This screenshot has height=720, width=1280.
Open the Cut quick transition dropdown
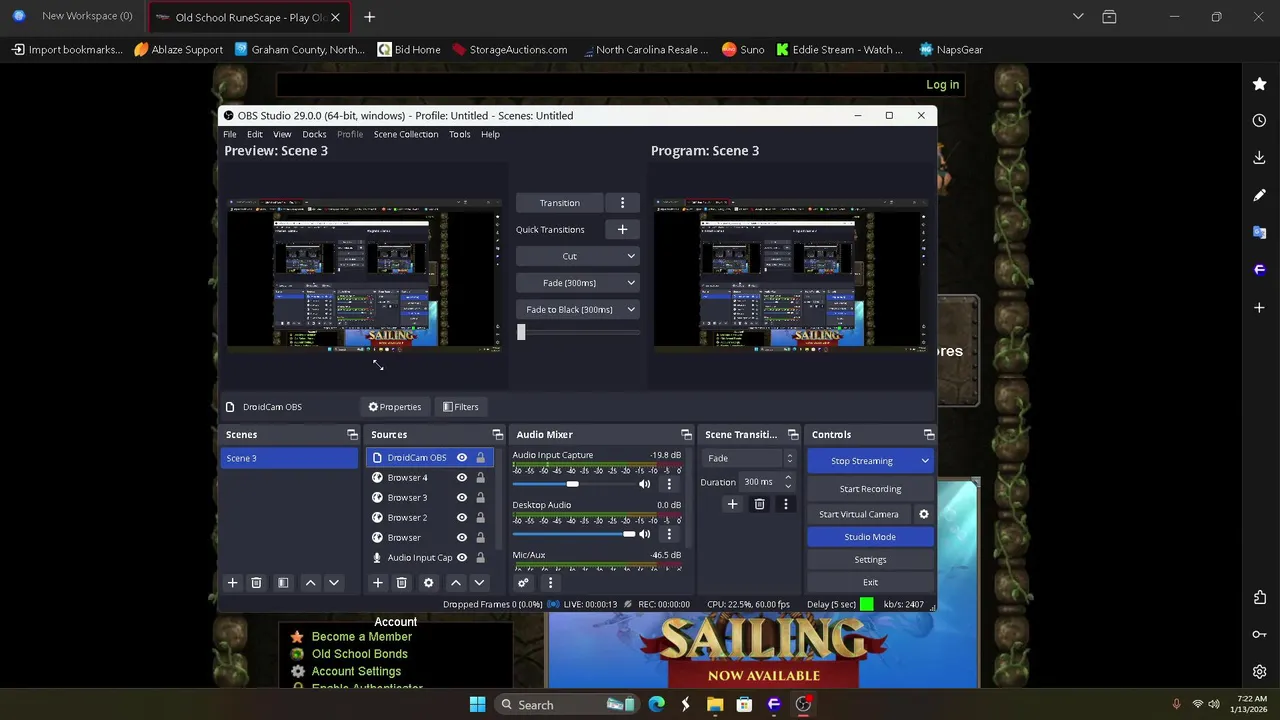pos(577,256)
